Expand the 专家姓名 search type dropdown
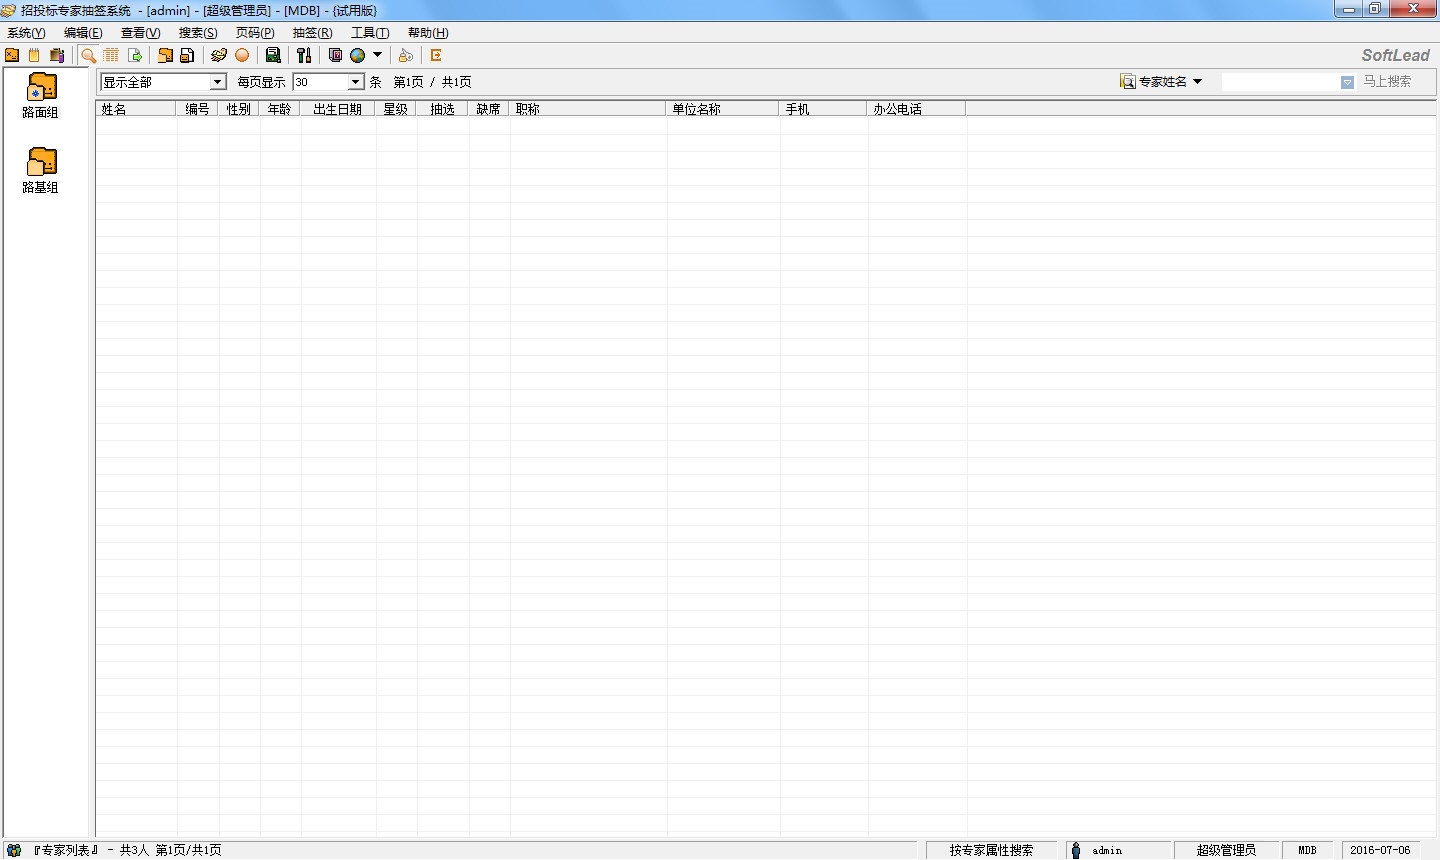The width and height of the screenshot is (1440, 860). (1162, 82)
